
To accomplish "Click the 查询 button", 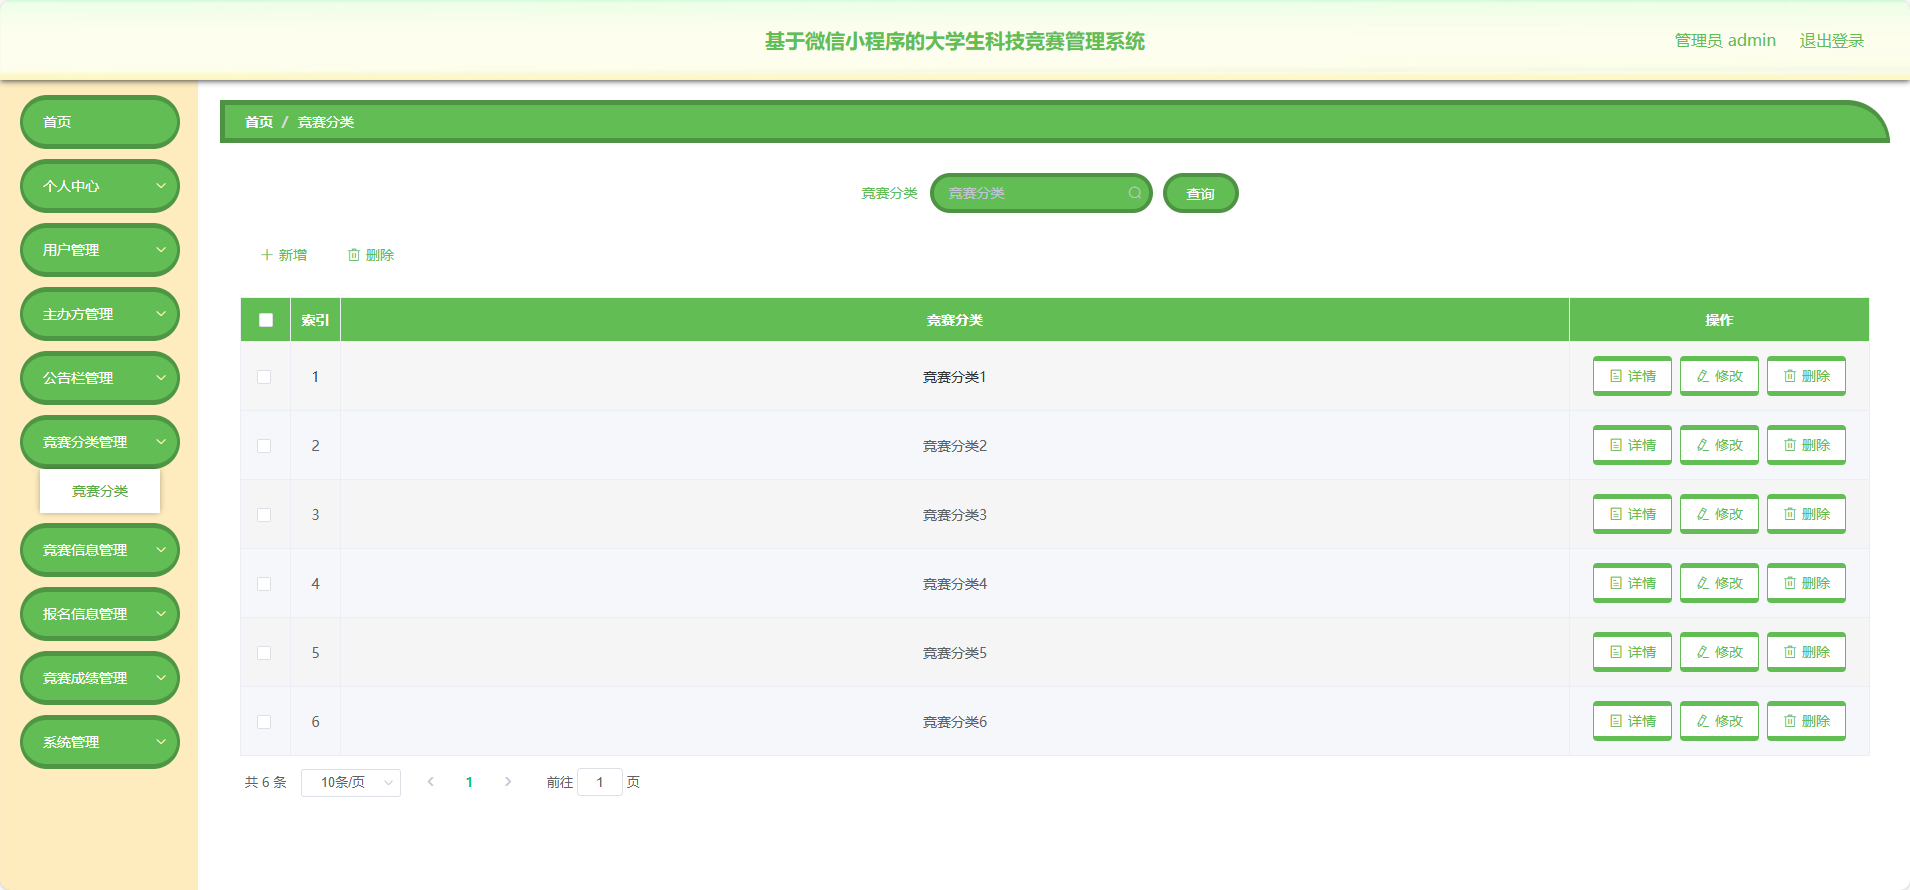I will coord(1200,193).
